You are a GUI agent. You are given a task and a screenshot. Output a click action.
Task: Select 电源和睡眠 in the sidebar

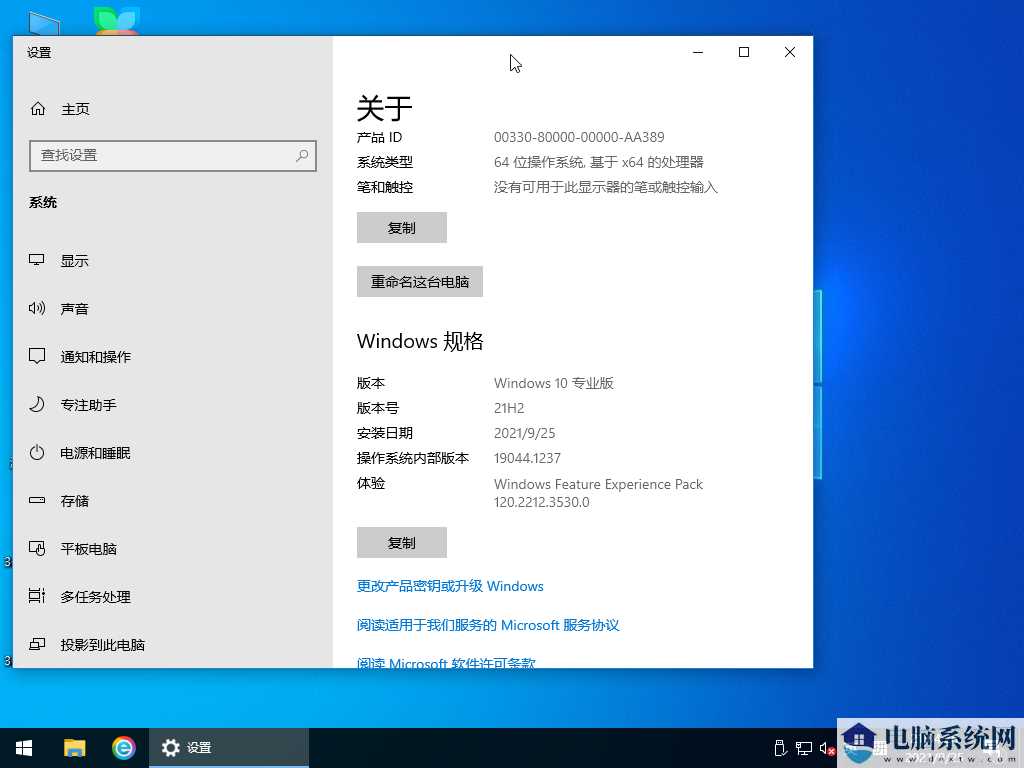(172, 453)
